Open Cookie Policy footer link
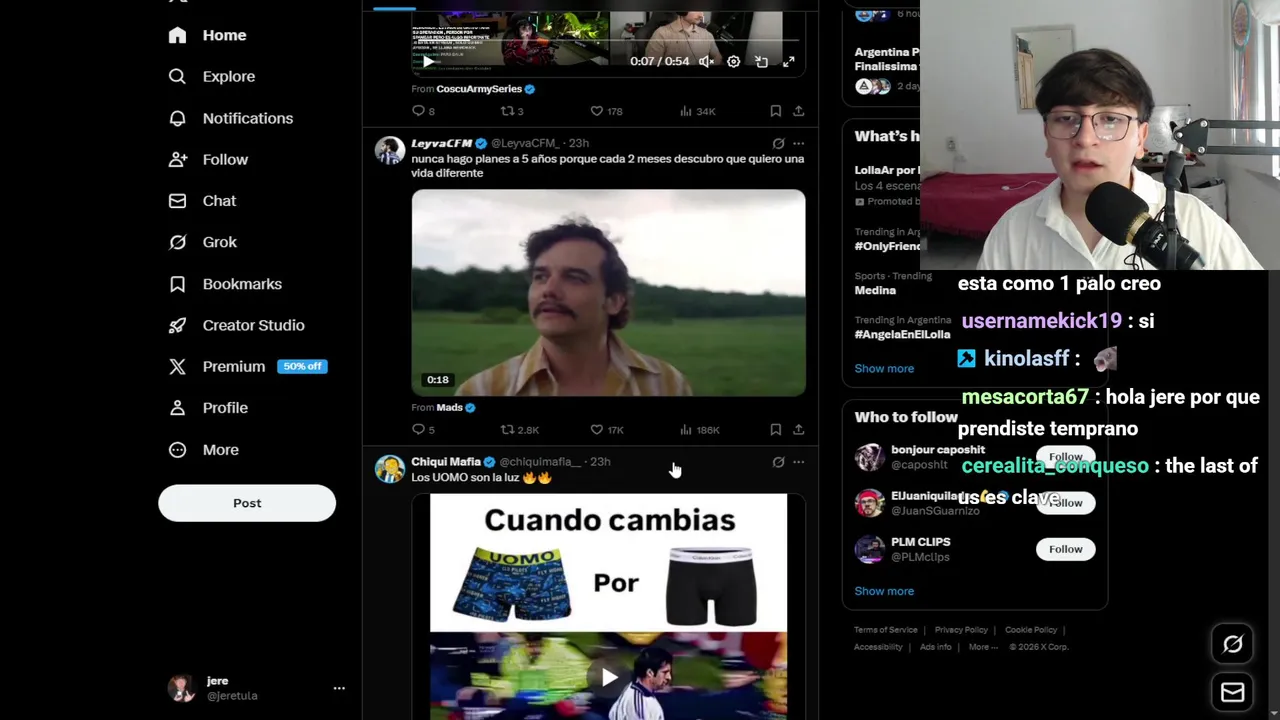Image resolution: width=1280 pixels, height=720 pixels. coord(1031,630)
